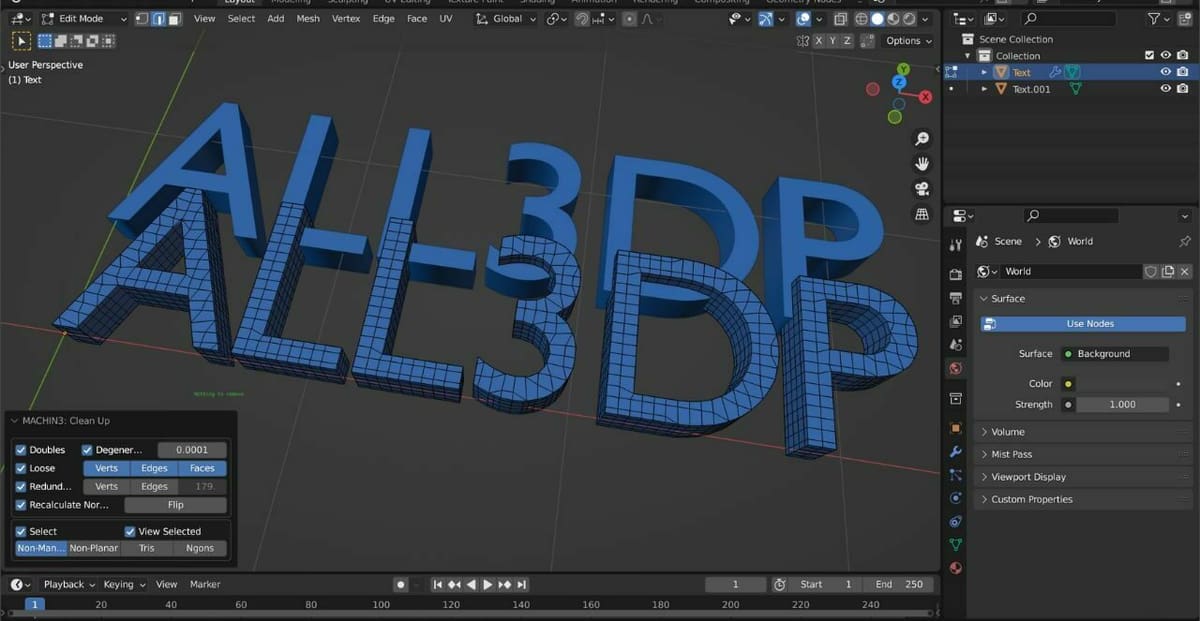Image resolution: width=1200 pixels, height=621 pixels.
Task: Select face select mode icon
Action: click(174, 19)
